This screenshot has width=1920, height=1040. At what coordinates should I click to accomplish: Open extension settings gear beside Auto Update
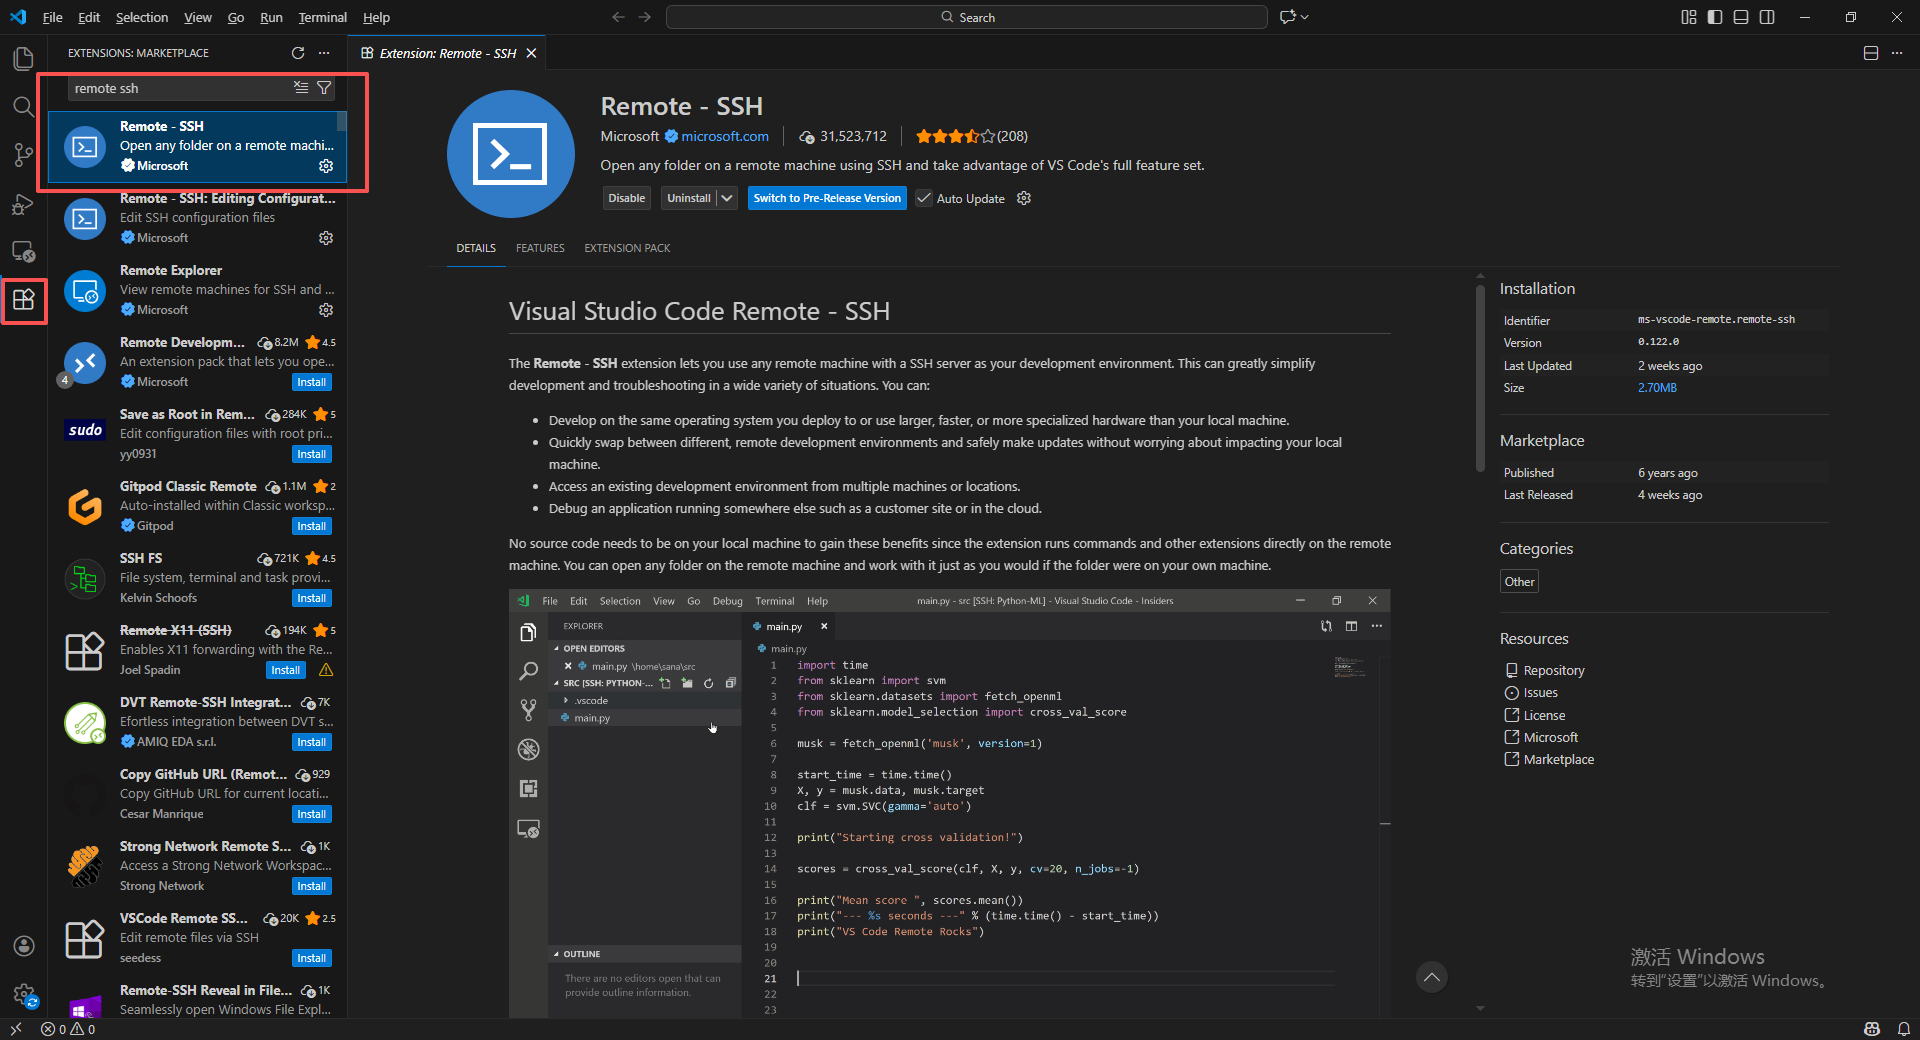[1024, 198]
